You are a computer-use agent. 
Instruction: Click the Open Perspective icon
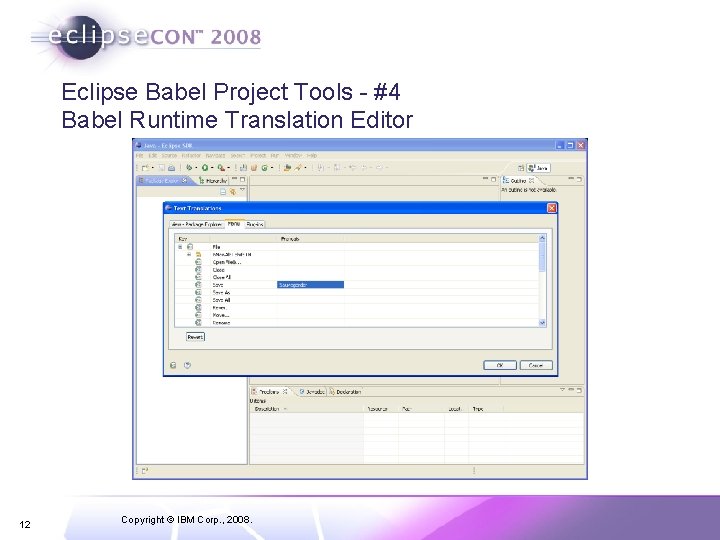[521, 168]
